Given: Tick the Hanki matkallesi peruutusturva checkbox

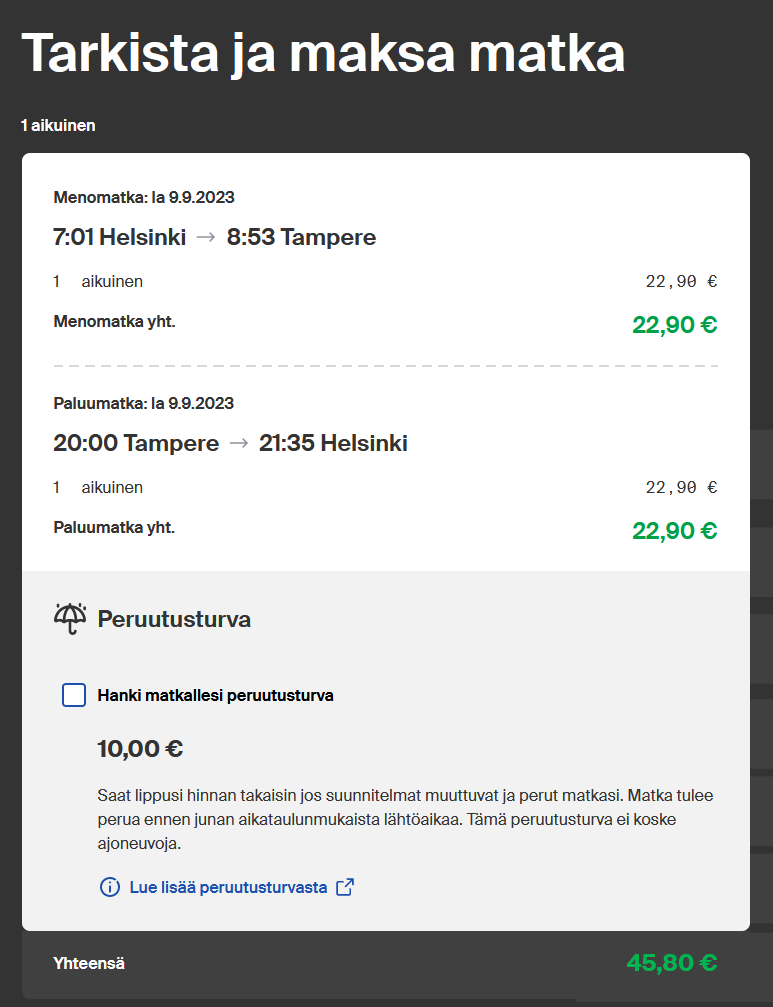Looking at the screenshot, I should (x=74, y=695).
